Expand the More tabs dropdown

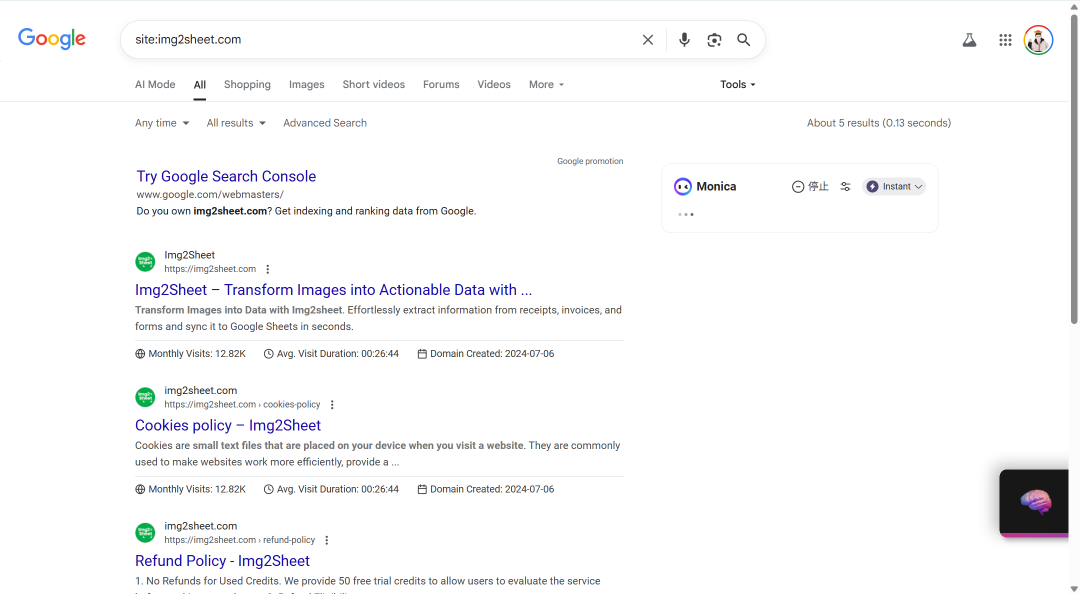pos(546,84)
